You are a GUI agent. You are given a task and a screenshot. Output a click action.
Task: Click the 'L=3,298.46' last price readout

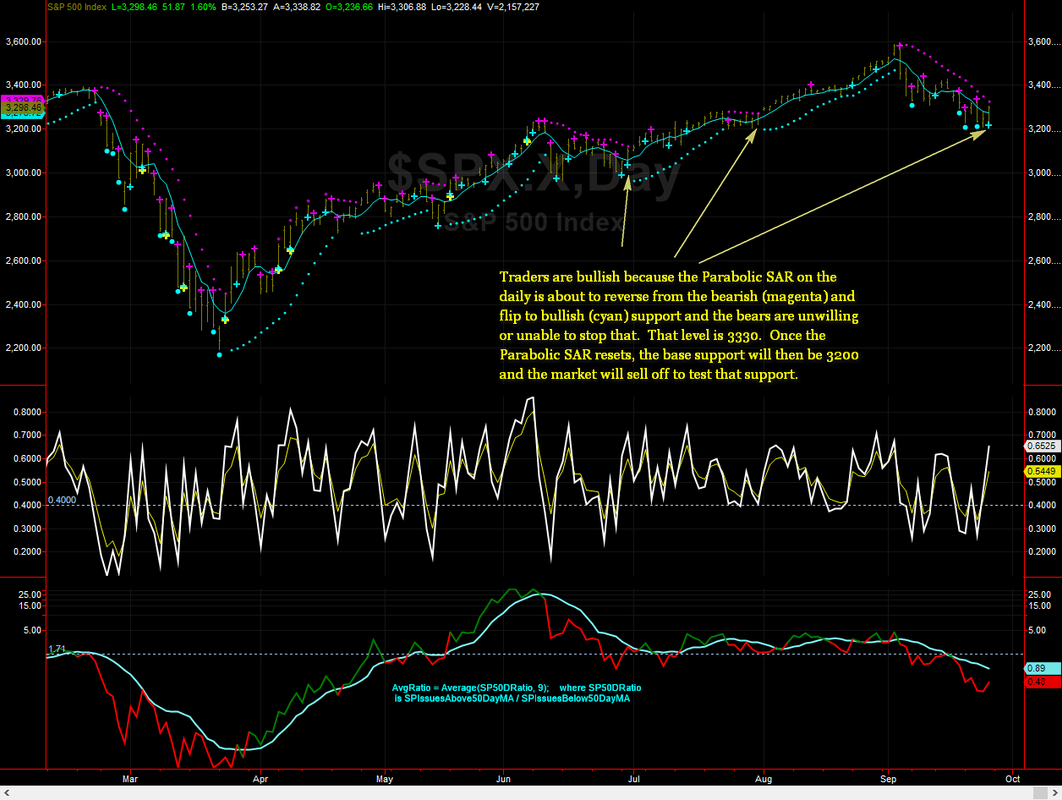pos(135,7)
